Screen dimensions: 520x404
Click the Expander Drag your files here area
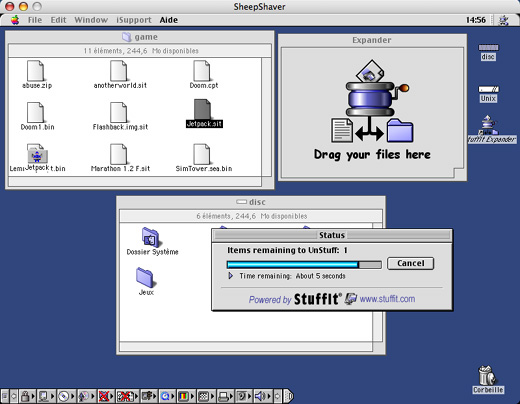372,113
